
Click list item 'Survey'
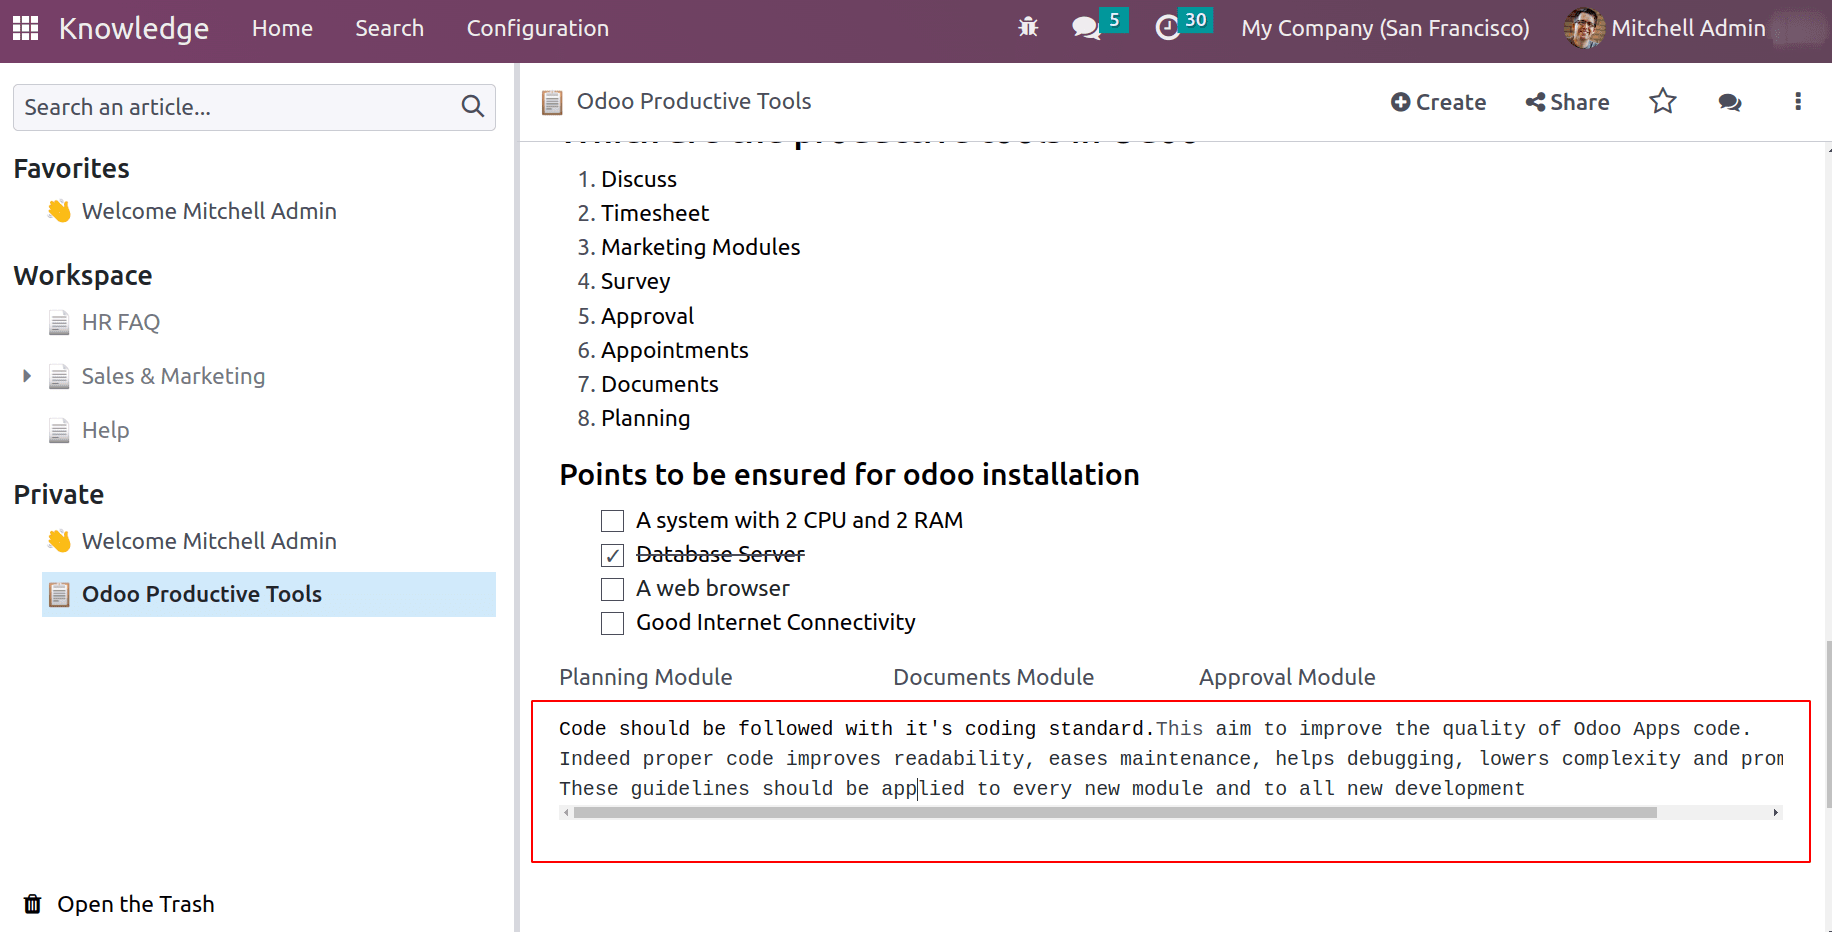tap(636, 281)
